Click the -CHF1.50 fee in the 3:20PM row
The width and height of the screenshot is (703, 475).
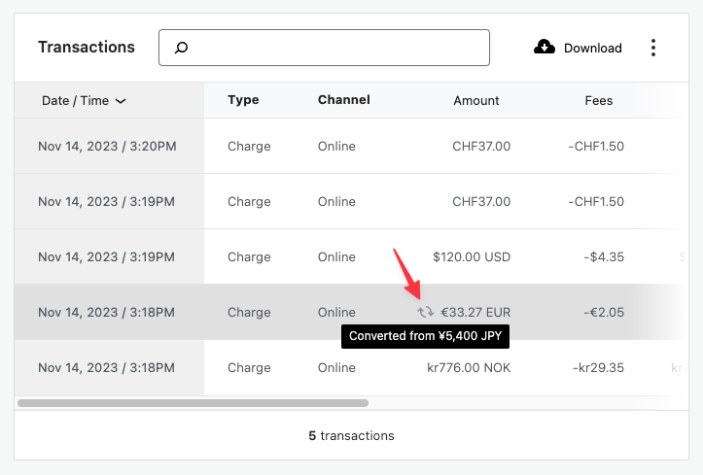click(x=596, y=146)
